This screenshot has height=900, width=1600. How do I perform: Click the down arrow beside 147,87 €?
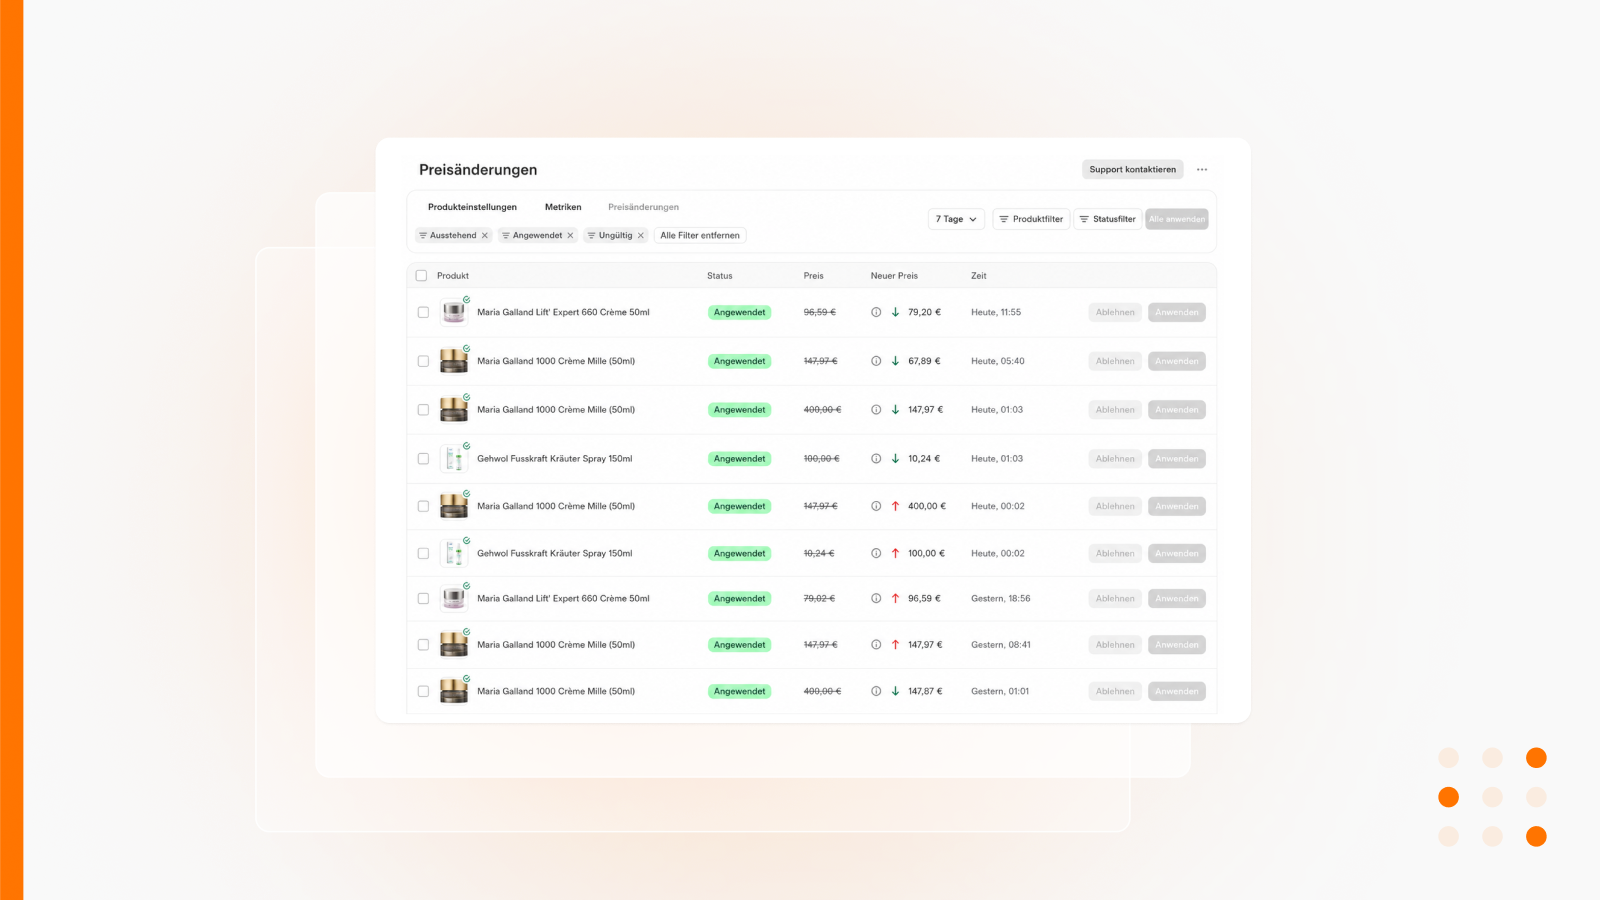[895, 691]
